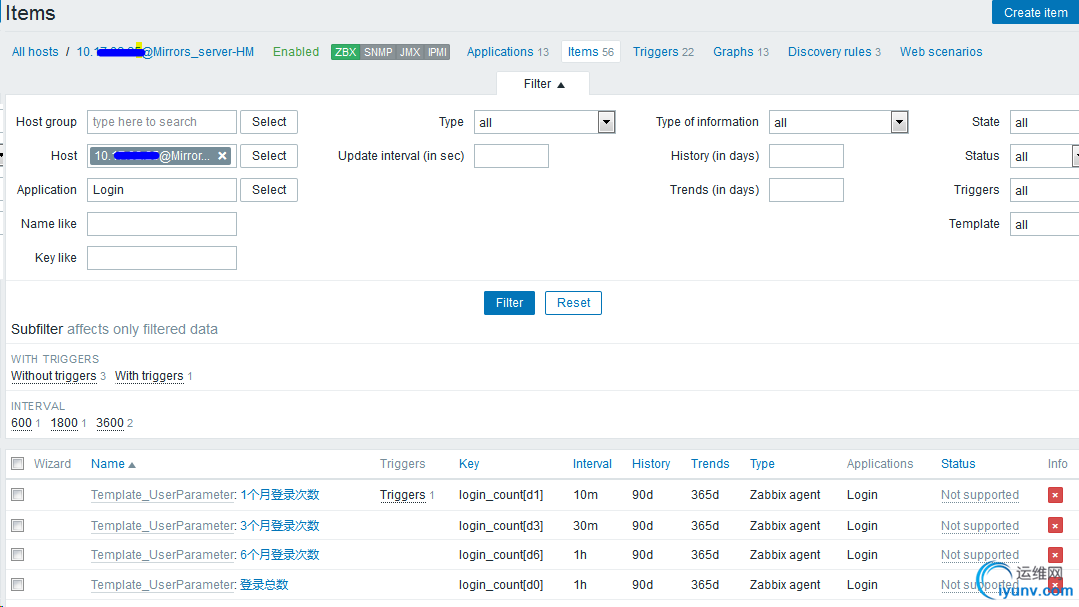Sort by Key column header
1079x607 pixels.
tap(469, 464)
